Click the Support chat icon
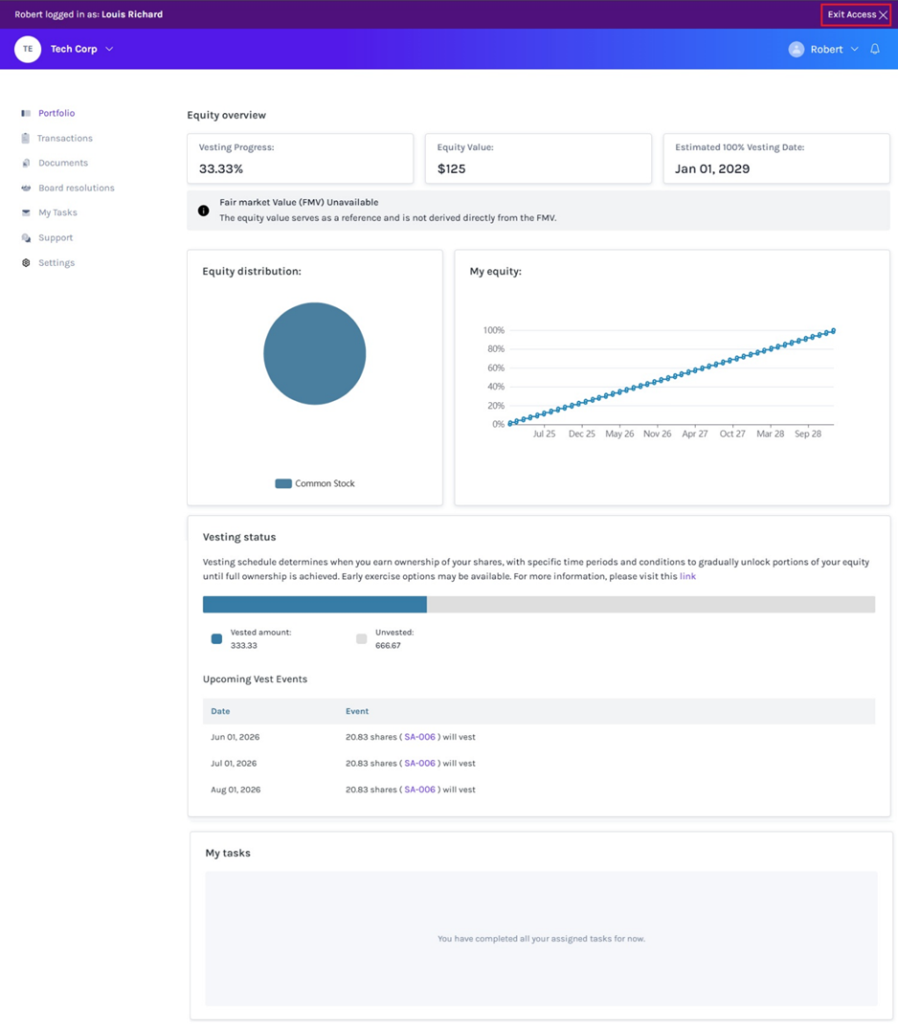Viewport: 898px width, 1024px height. click(26, 238)
